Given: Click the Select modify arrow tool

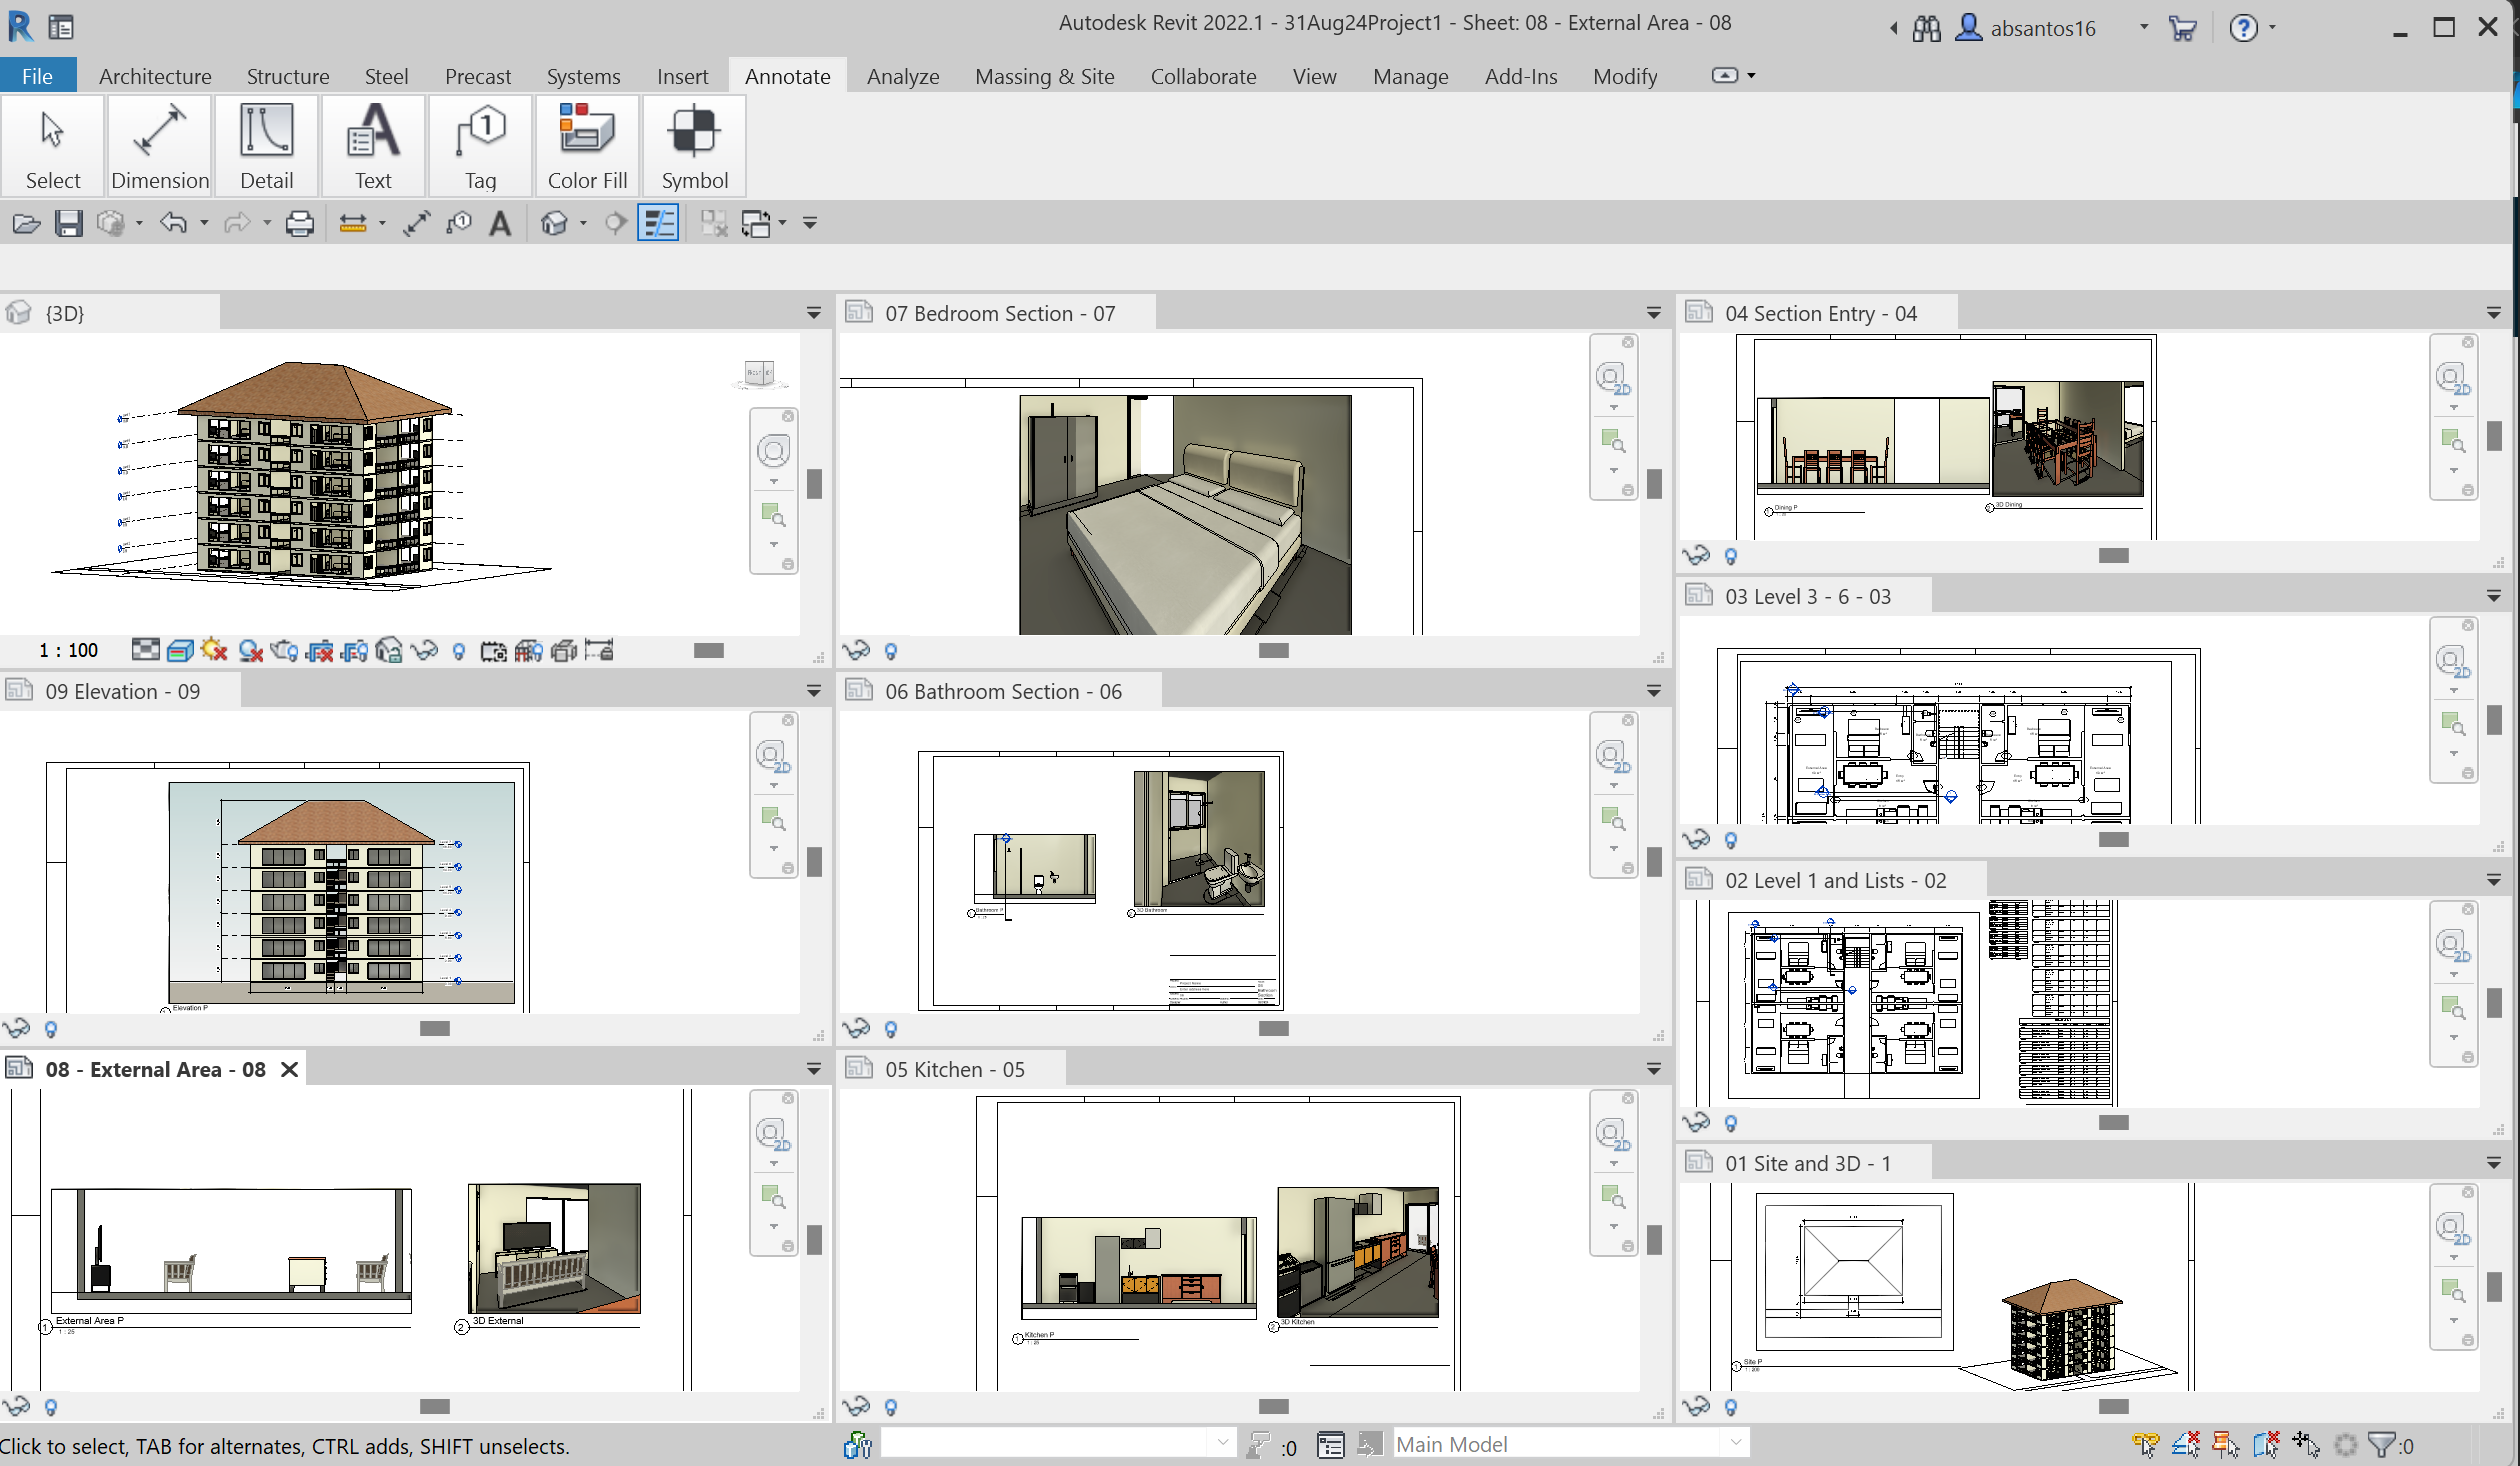Looking at the screenshot, I should coord(53,147).
